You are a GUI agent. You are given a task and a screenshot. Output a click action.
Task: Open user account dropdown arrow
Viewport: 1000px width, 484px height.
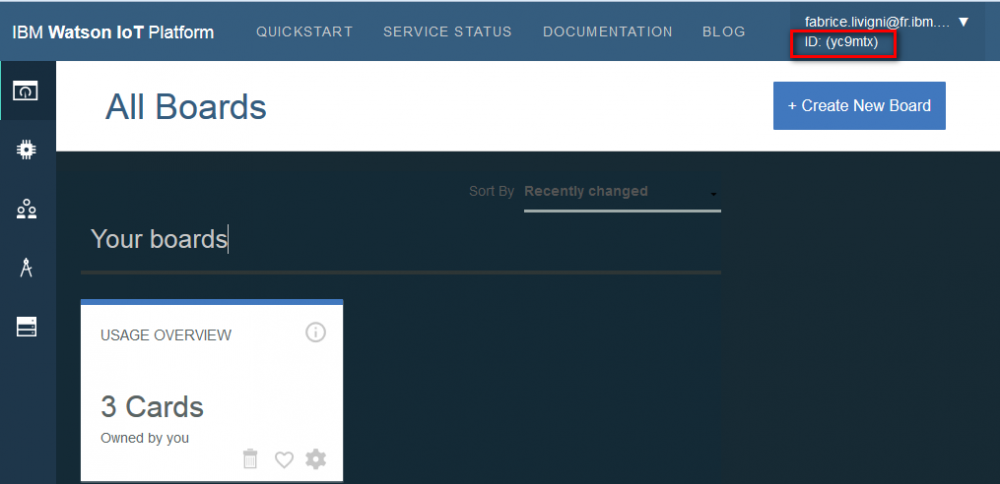coord(963,22)
